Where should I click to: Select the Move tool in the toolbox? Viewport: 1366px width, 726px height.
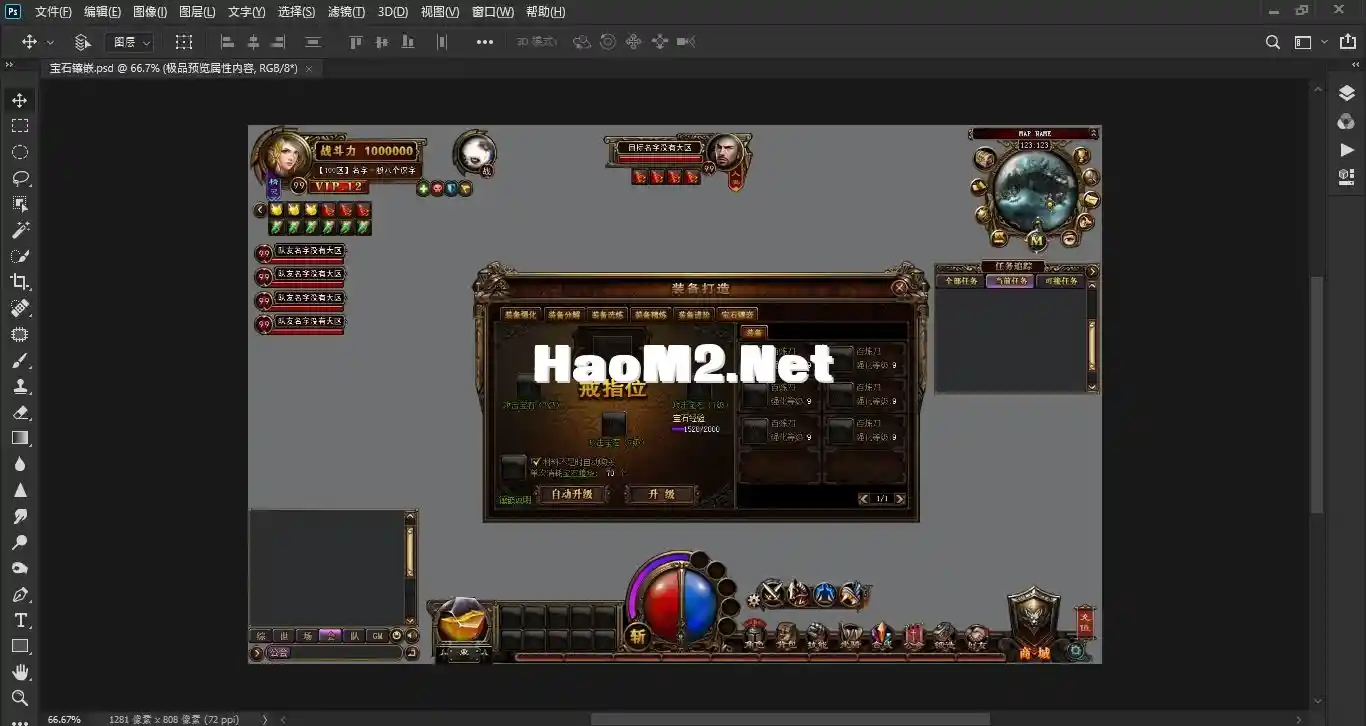(20, 100)
